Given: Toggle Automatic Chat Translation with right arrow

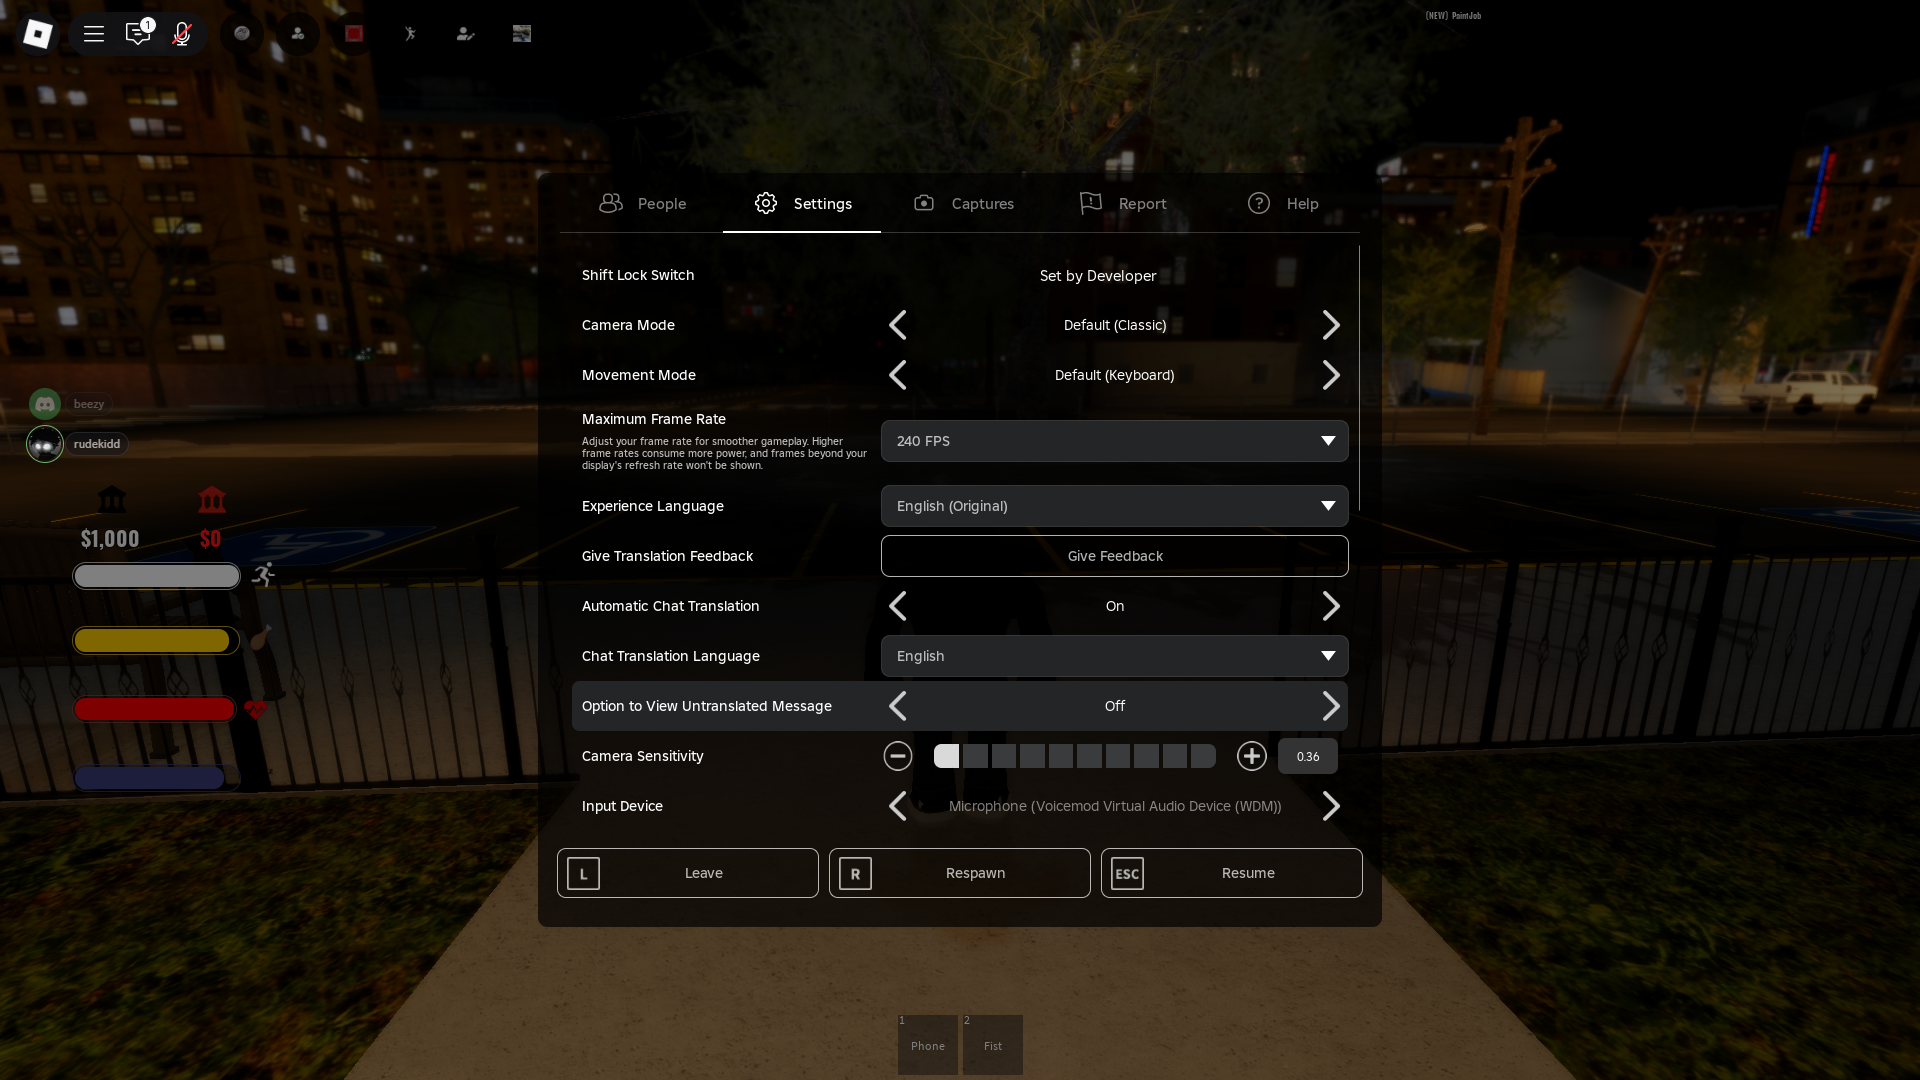Looking at the screenshot, I should [1331, 606].
